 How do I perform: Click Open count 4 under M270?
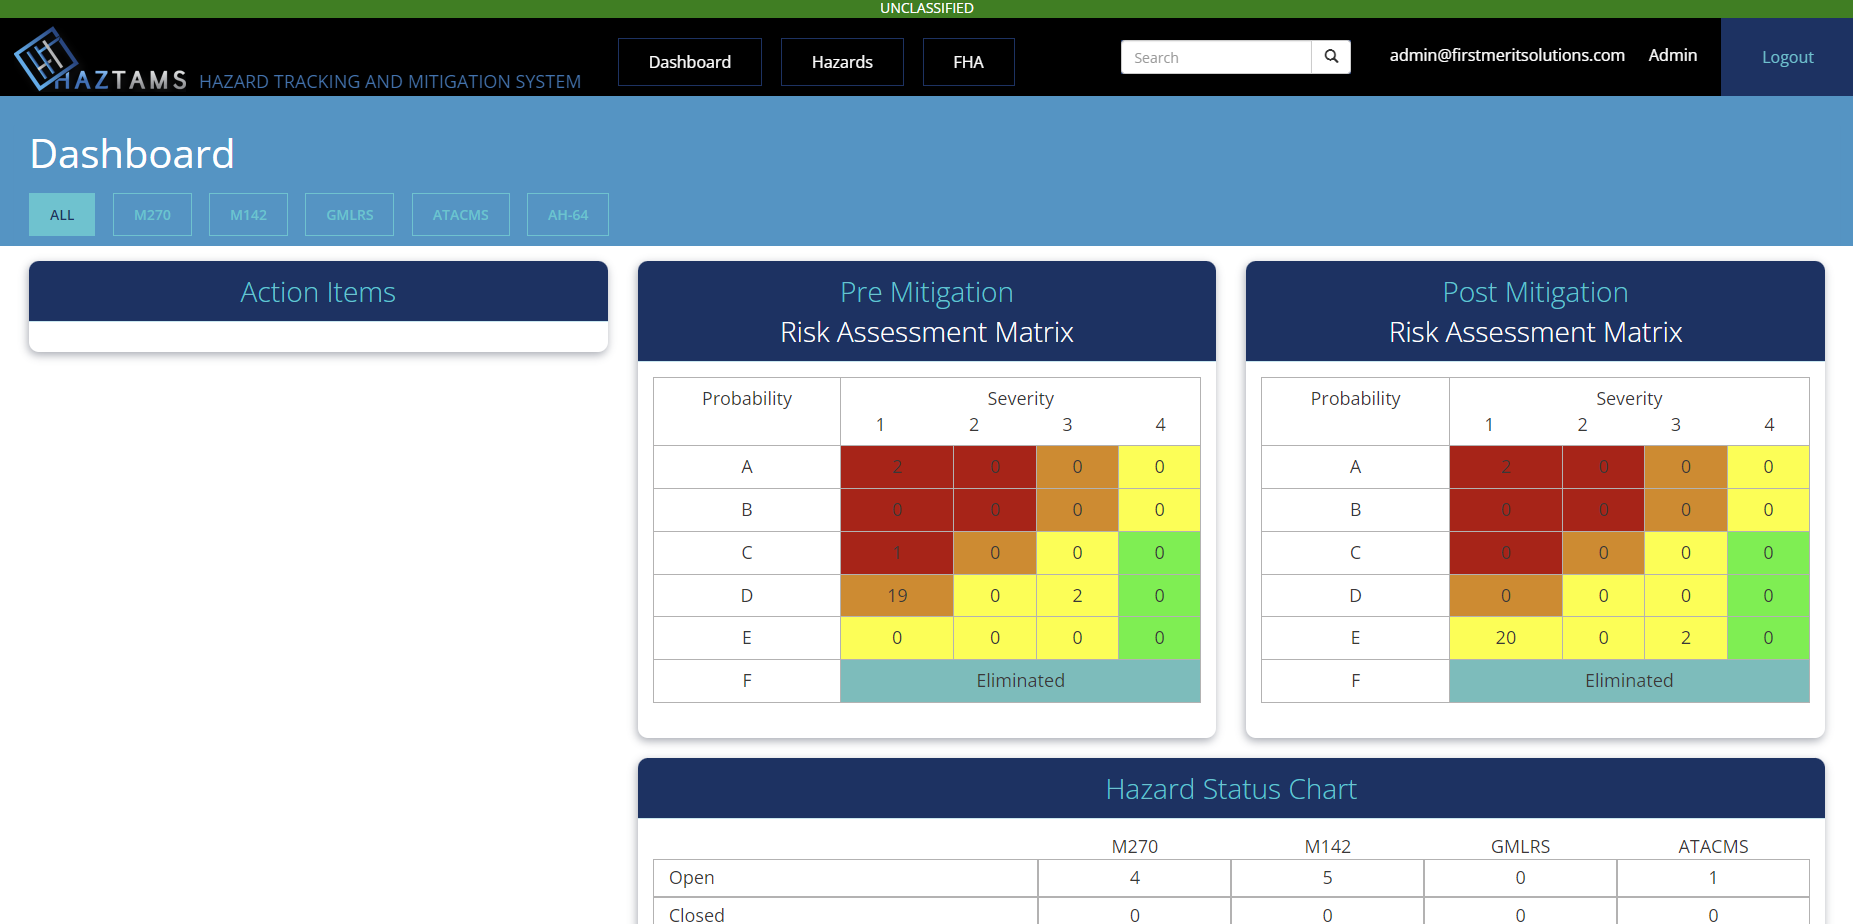[x=1135, y=878]
